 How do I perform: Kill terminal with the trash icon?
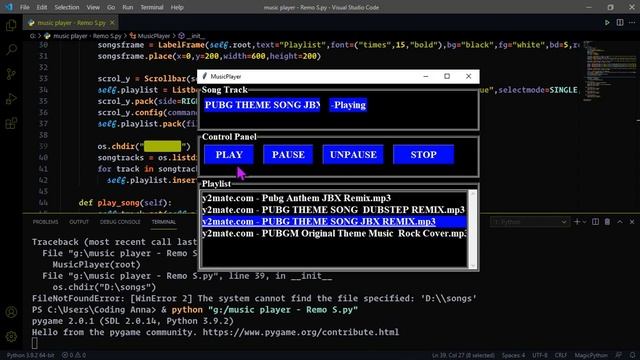pos(607,222)
